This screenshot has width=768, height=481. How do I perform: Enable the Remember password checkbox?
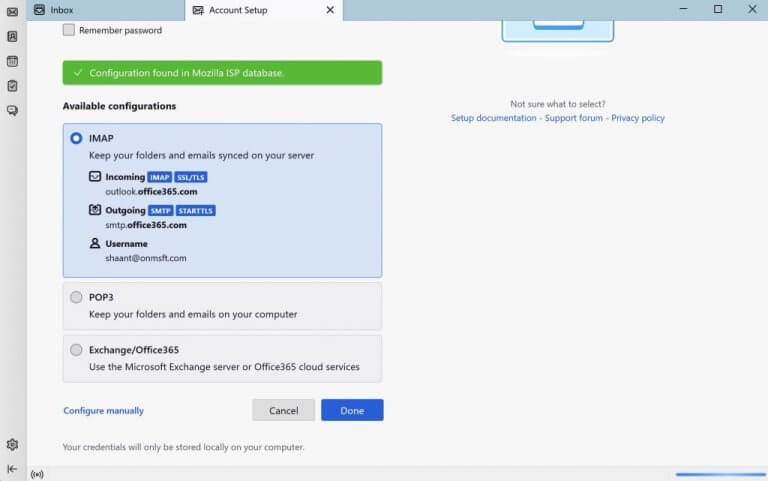point(69,30)
